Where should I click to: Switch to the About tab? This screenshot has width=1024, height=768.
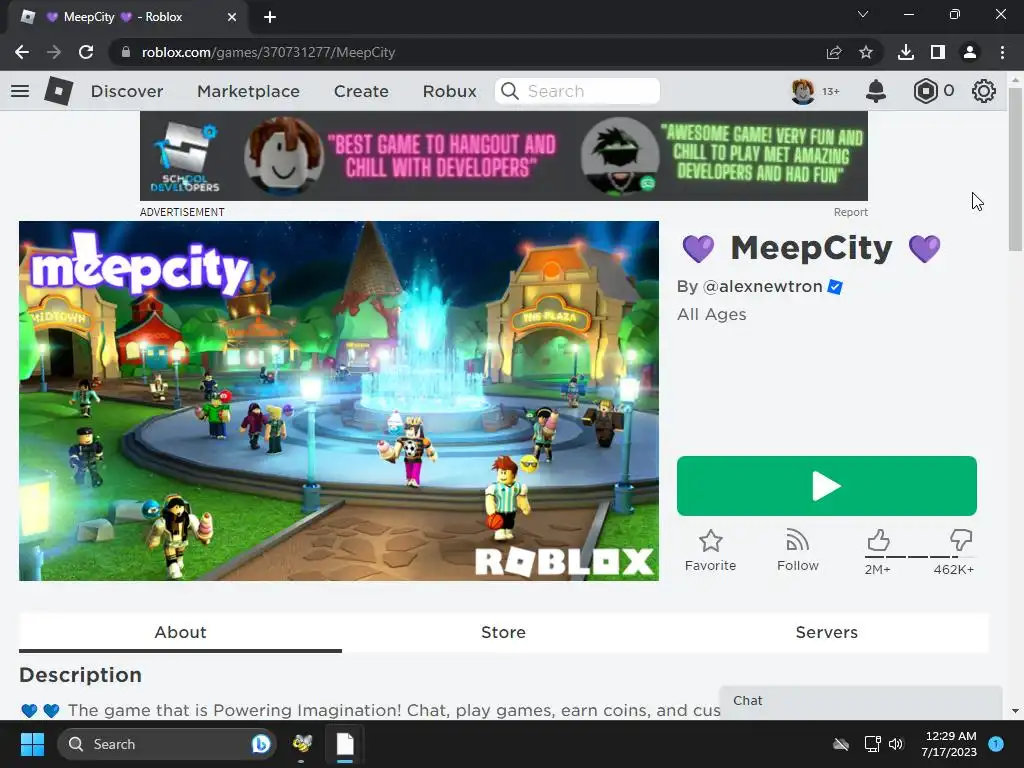point(180,632)
